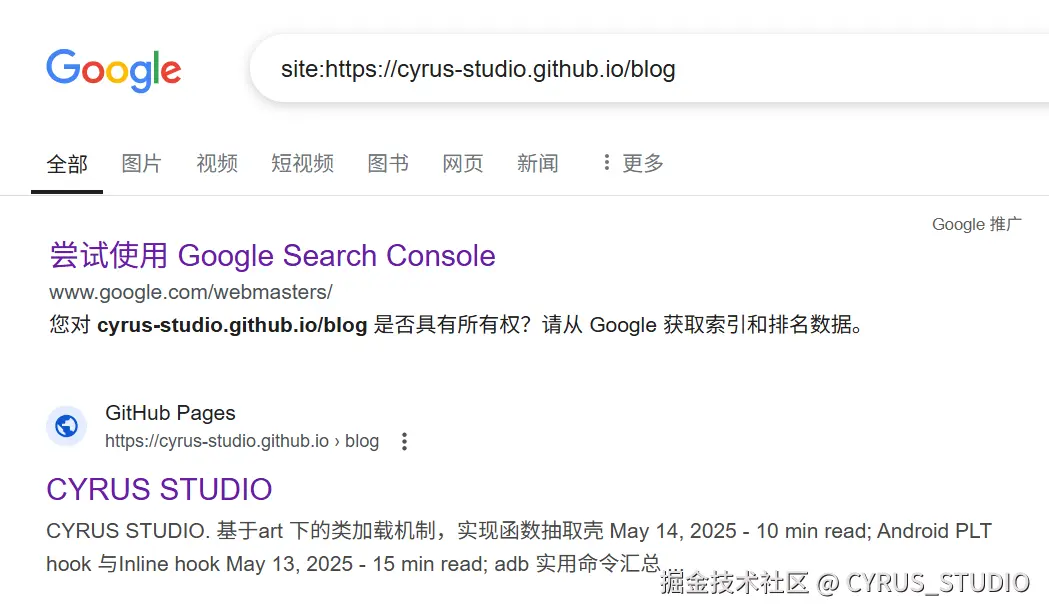
Task: Switch to the 图片 tab
Action: (x=141, y=163)
